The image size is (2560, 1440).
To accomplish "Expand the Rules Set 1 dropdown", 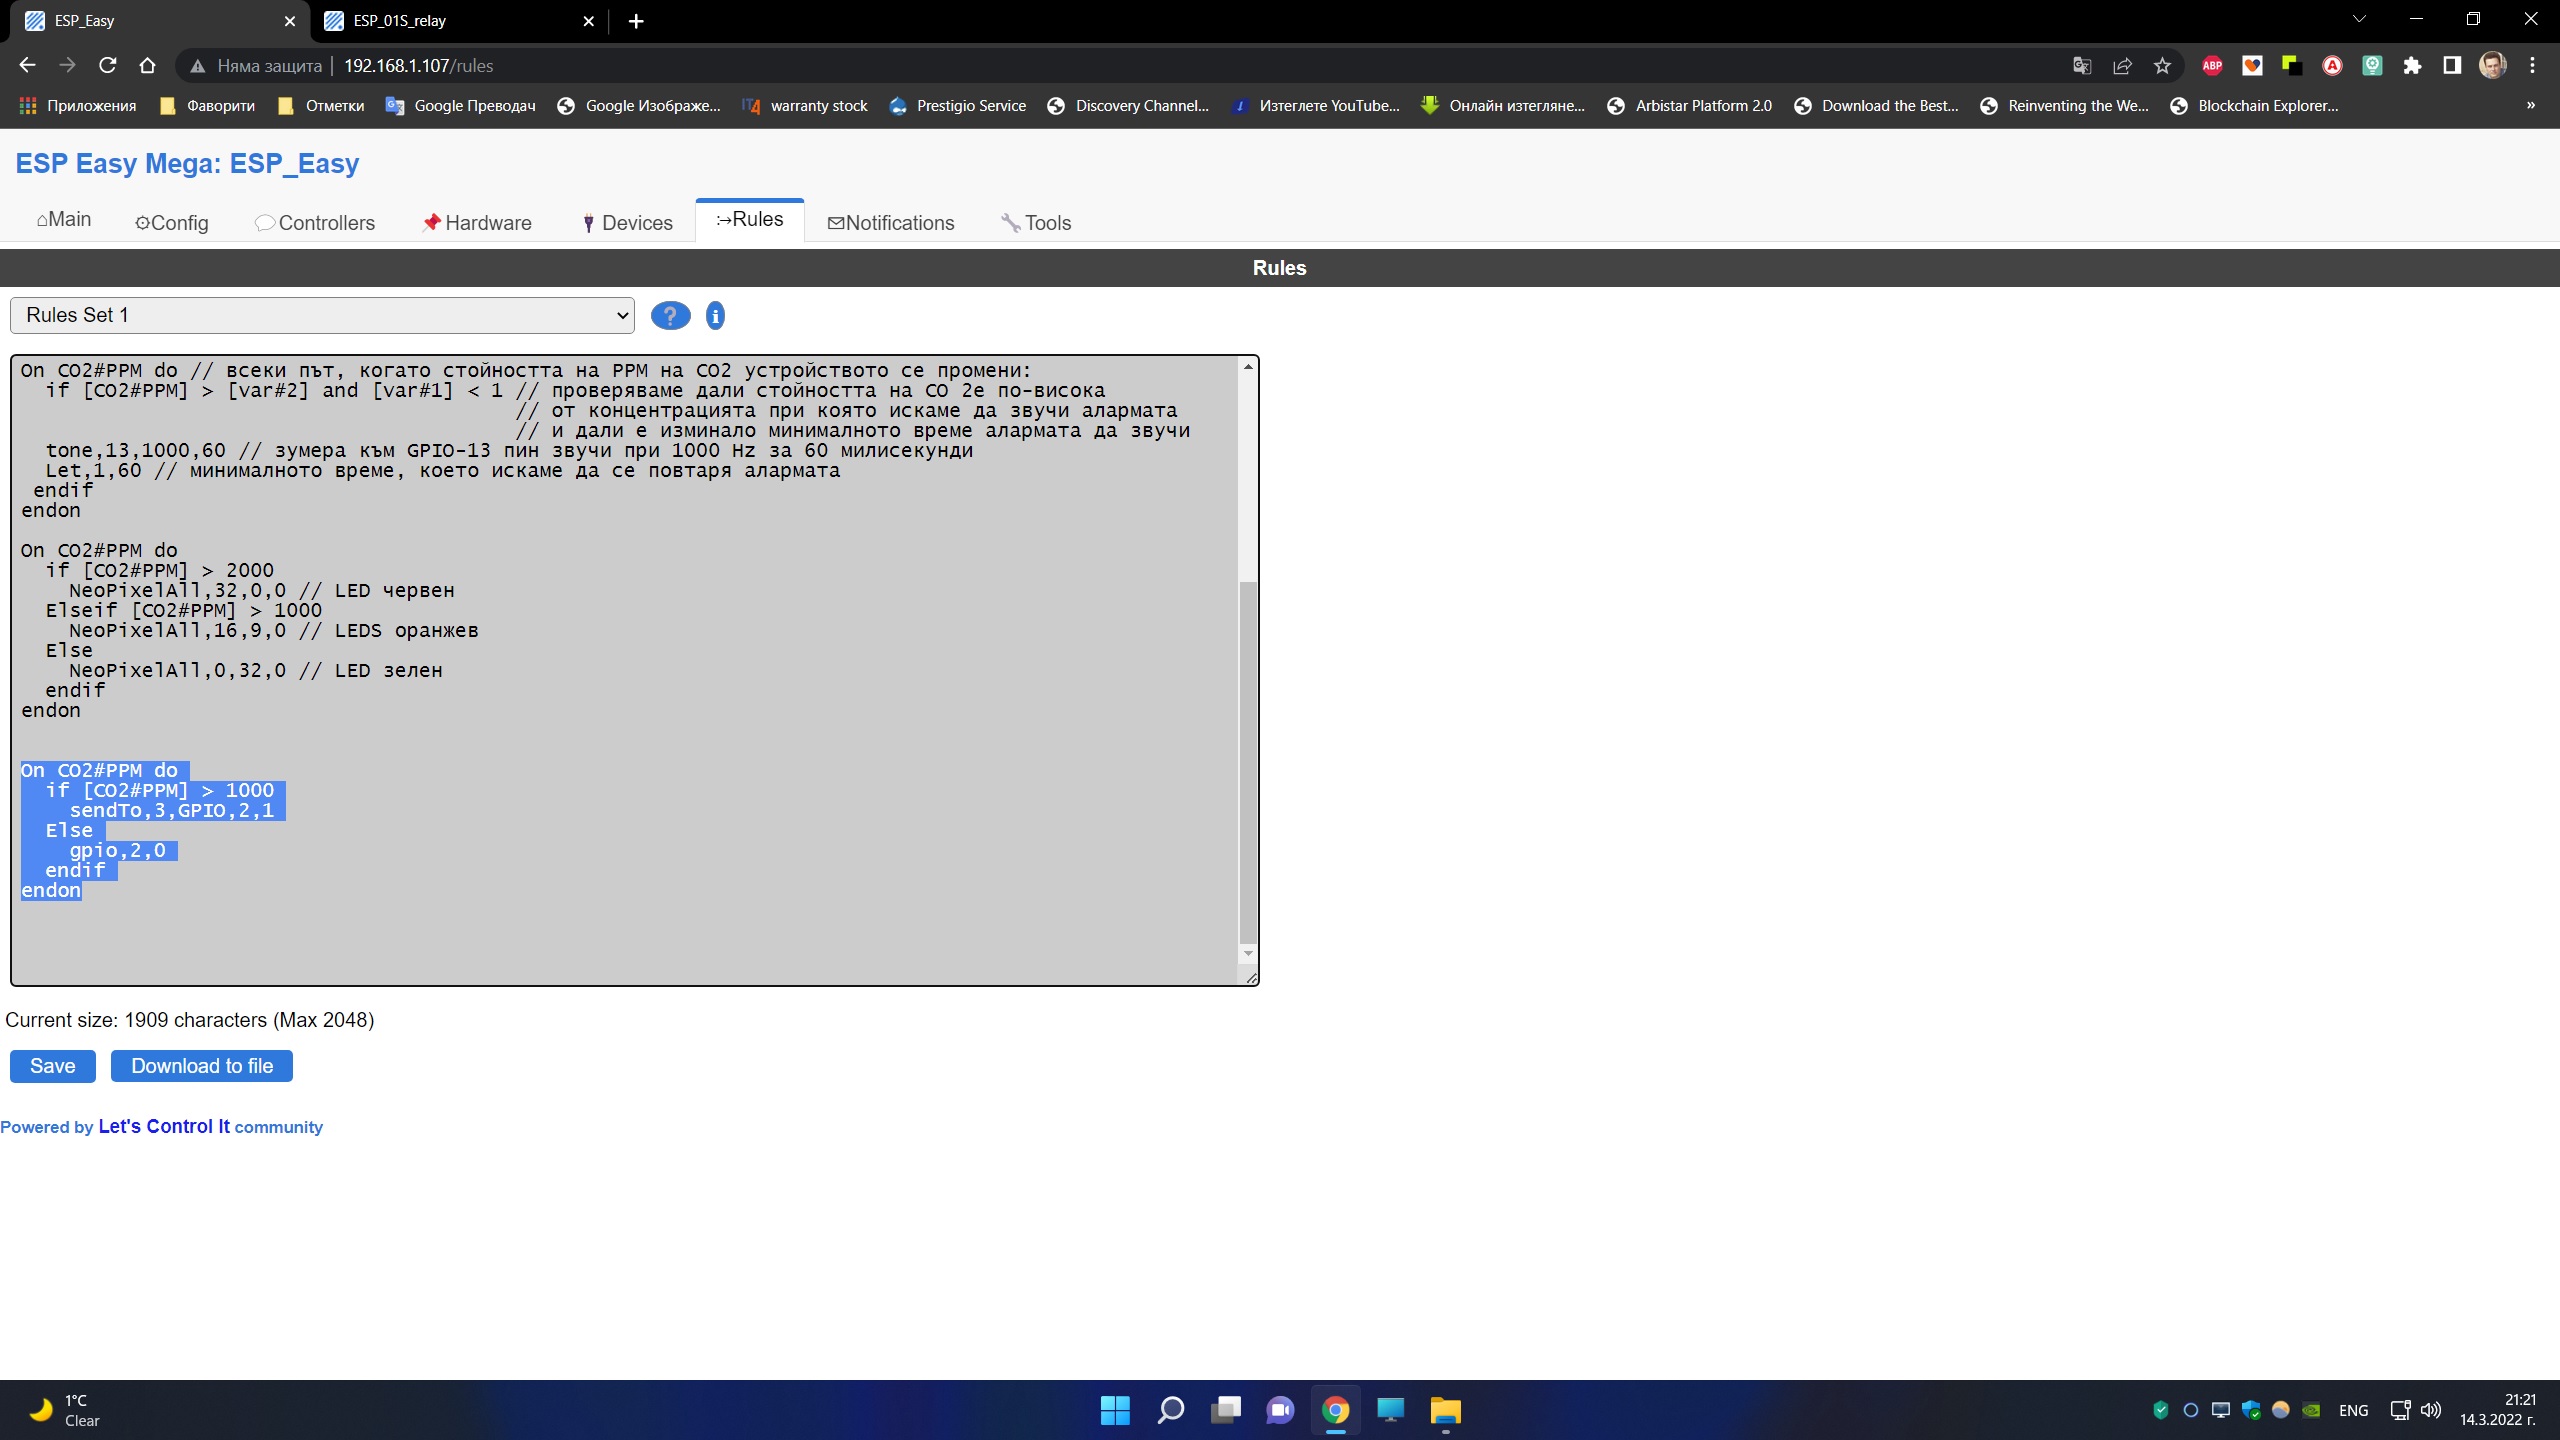I will (322, 315).
